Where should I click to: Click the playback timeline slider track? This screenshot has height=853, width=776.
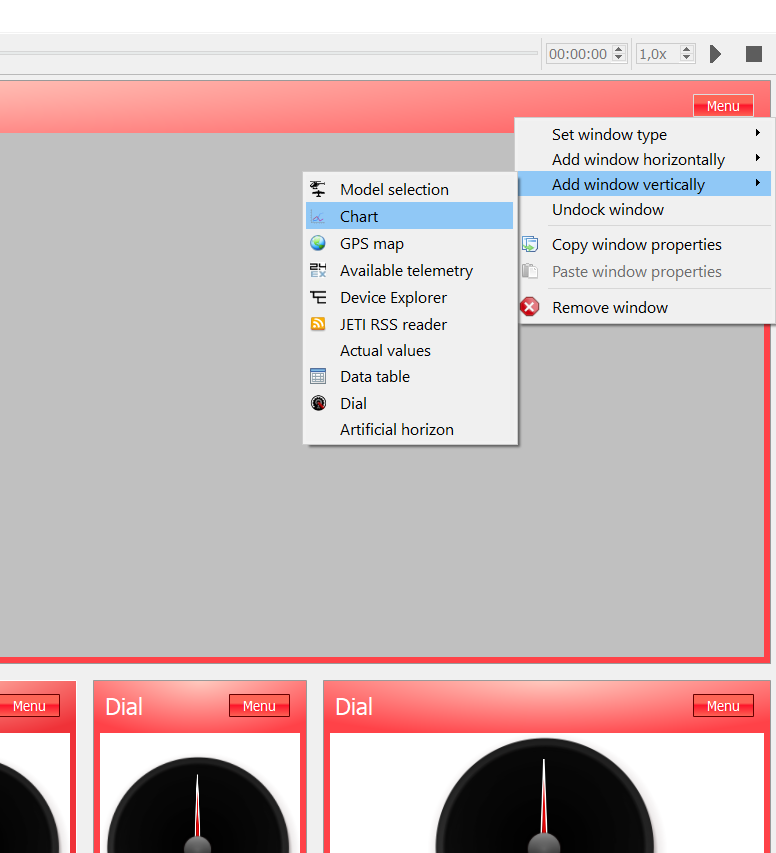click(269, 53)
